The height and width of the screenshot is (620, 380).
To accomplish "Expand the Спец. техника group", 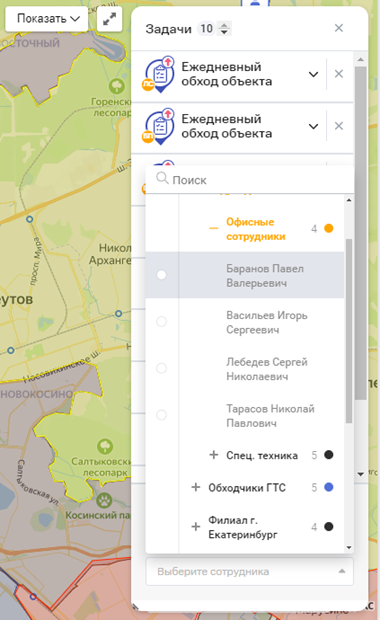I will click(214, 455).
